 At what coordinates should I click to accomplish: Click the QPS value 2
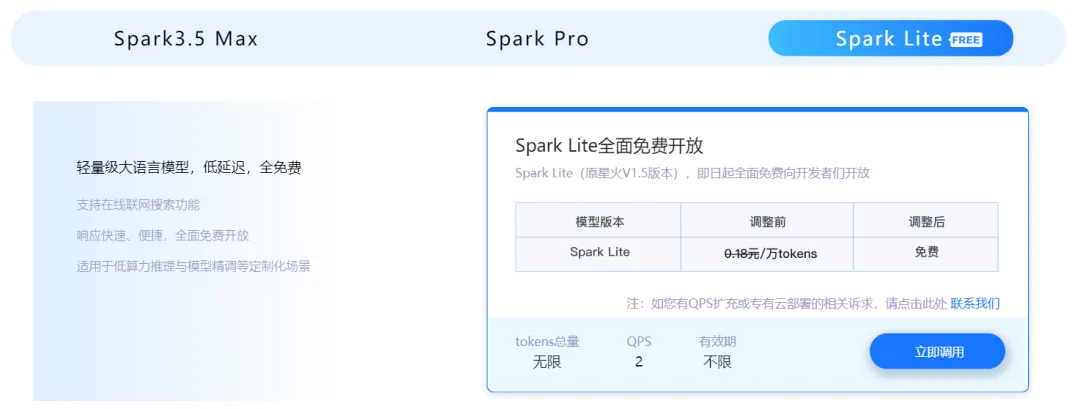(639, 362)
